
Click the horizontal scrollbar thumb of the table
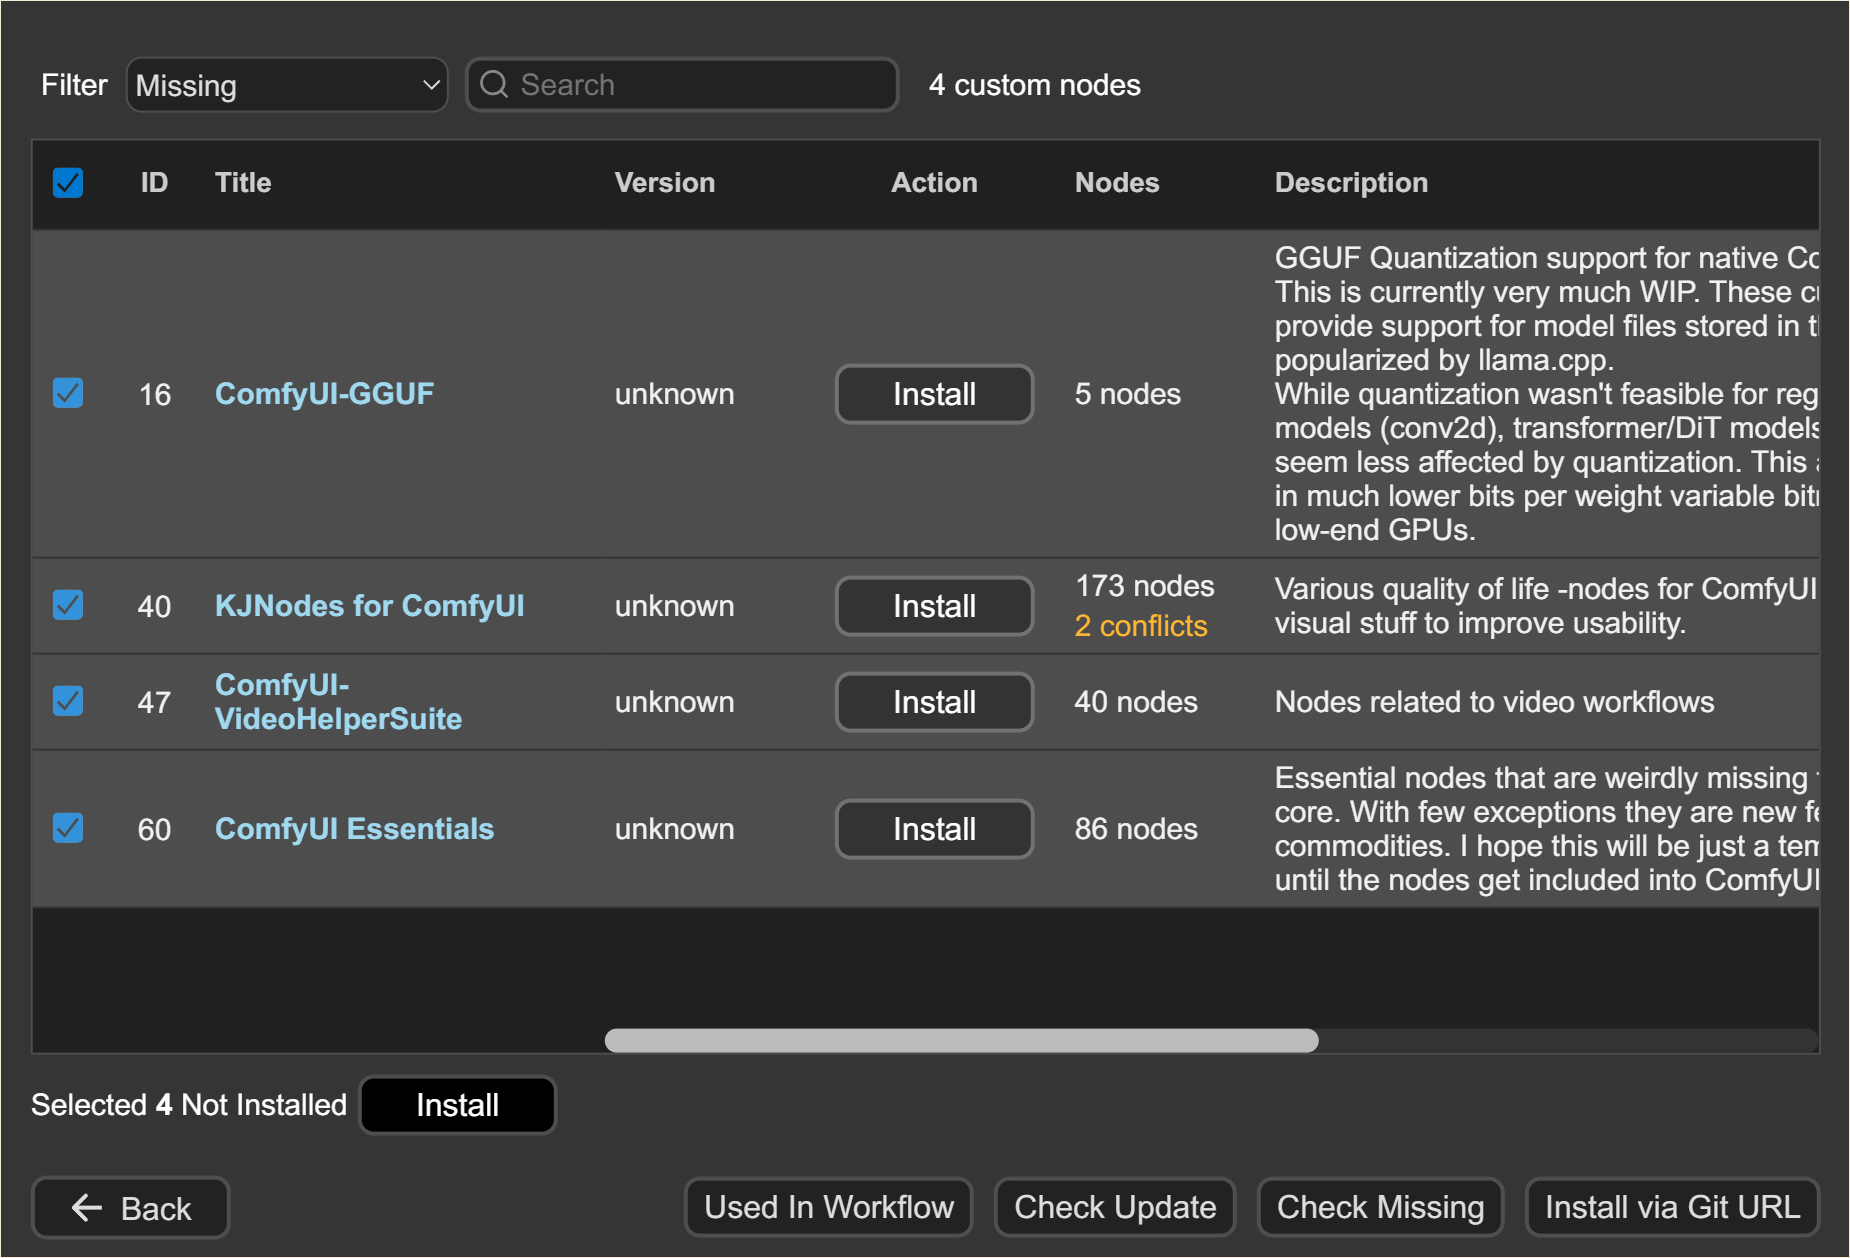[961, 1040]
